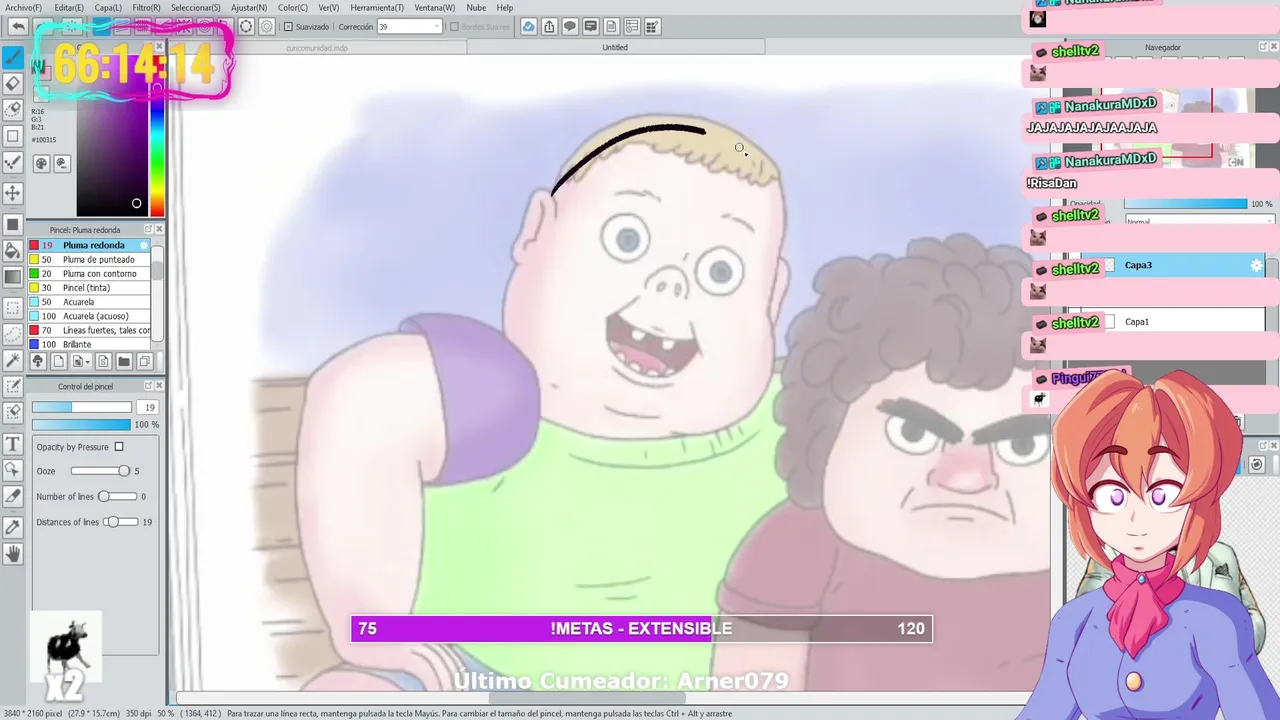1280x720 pixels.
Task: Select the rectangular Selection tool
Action: tap(13, 308)
